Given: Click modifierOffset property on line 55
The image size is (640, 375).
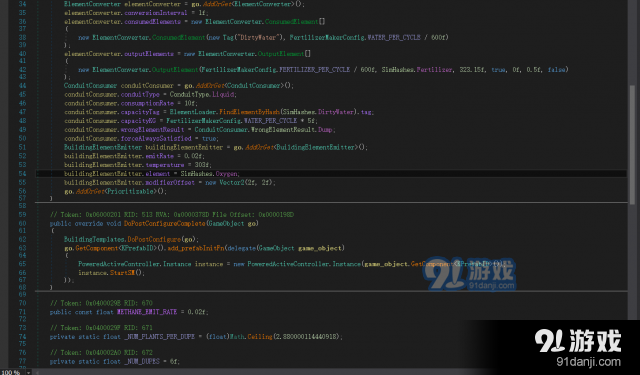Looking at the screenshot, I should point(170,183).
